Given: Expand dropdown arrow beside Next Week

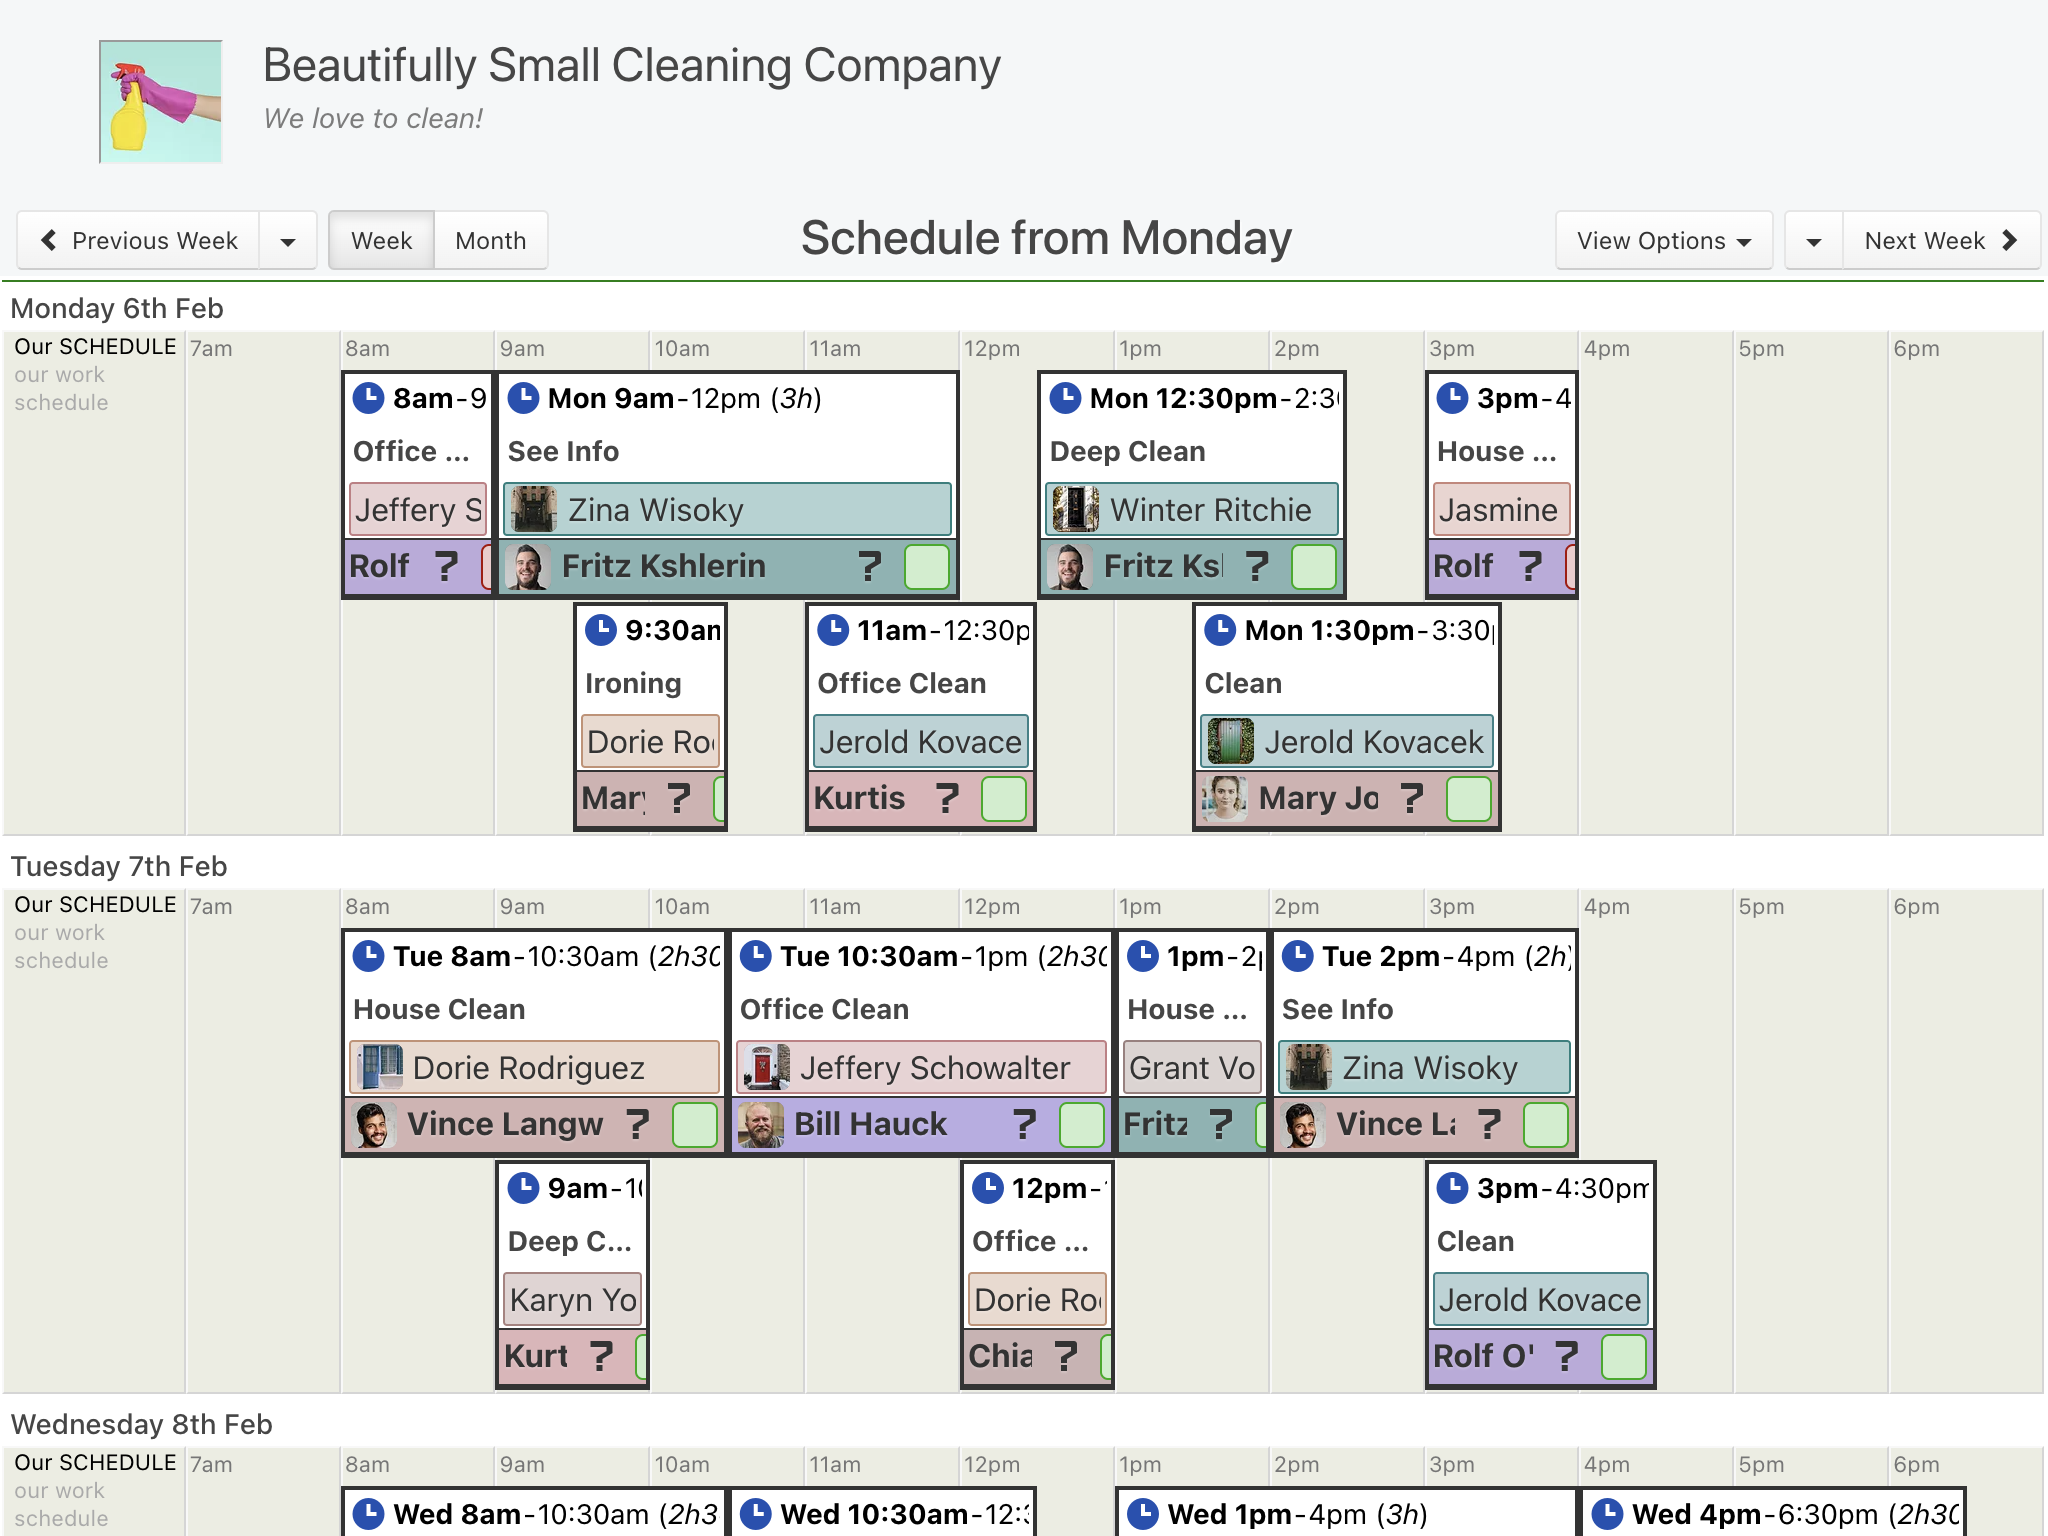Looking at the screenshot, I should point(1814,240).
